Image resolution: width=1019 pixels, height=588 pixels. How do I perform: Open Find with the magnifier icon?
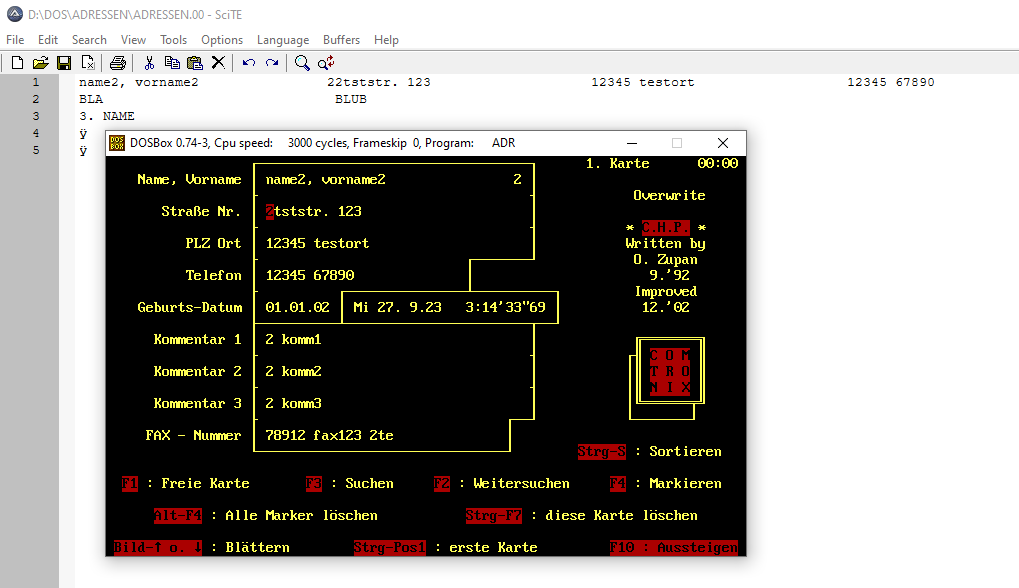pos(302,63)
